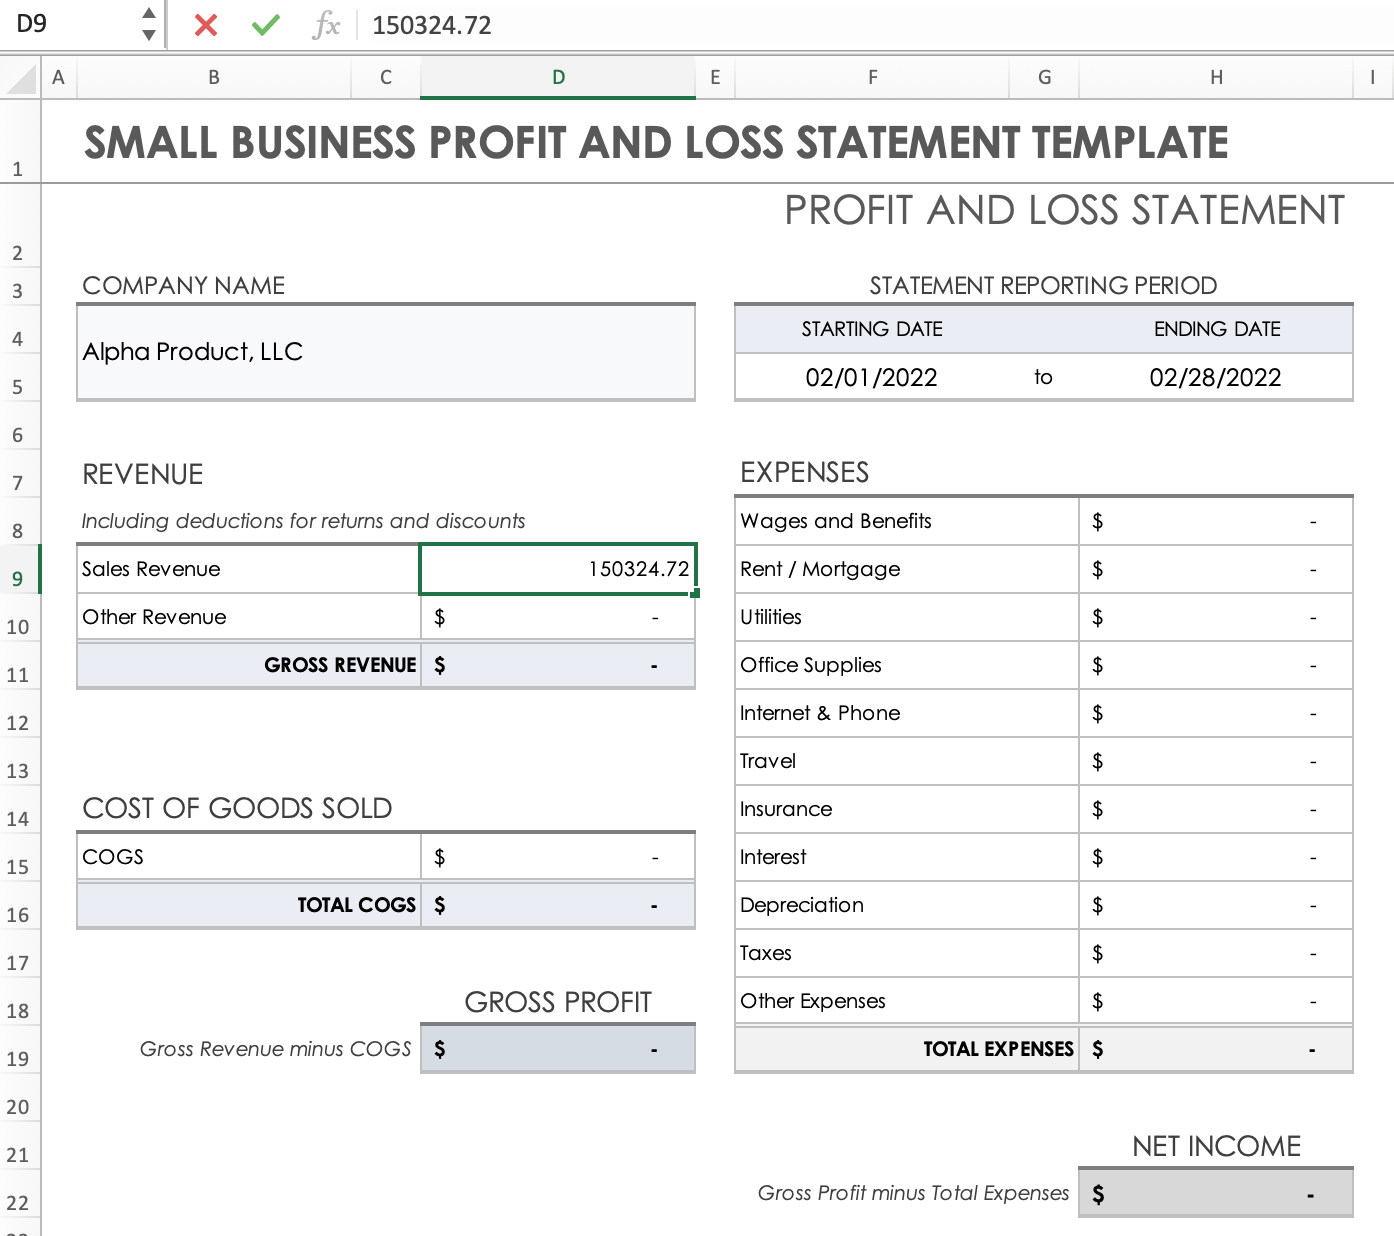This screenshot has height=1236, width=1394.
Task: Select the COGS amount cell
Action: click(x=558, y=857)
